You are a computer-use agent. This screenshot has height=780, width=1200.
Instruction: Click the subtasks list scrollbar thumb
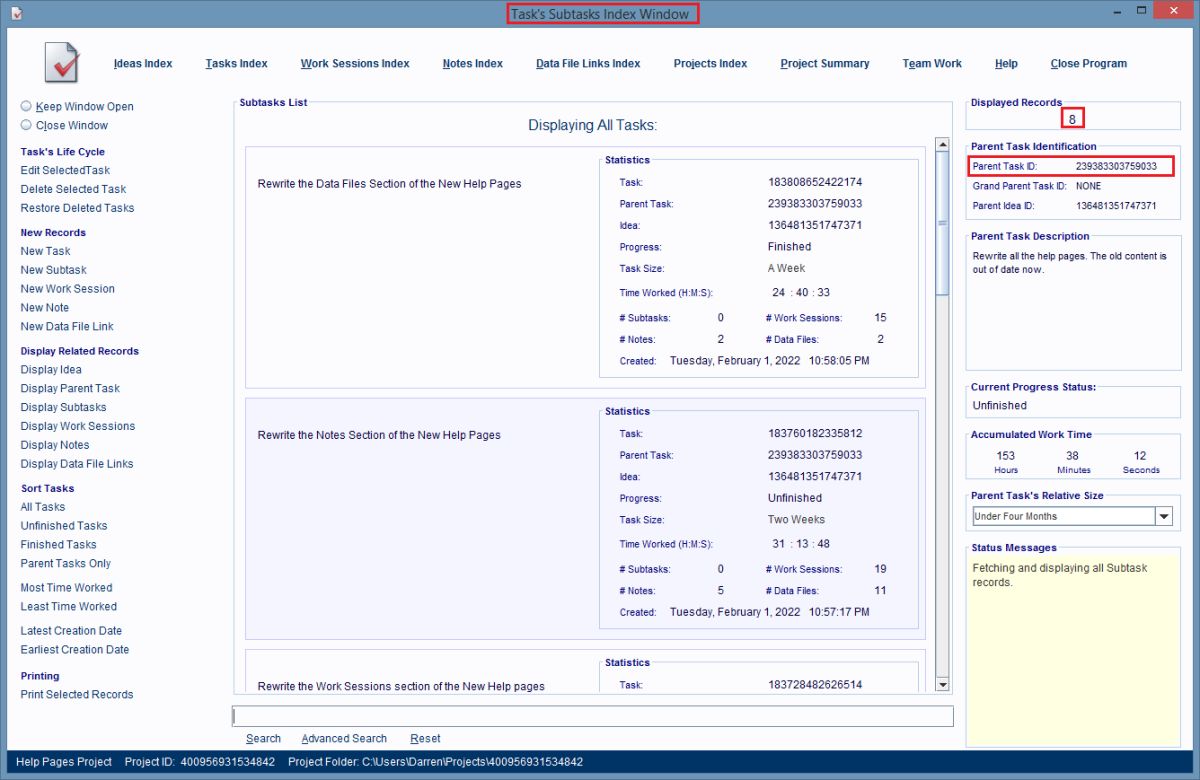pyautogui.click(x=942, y=224)
